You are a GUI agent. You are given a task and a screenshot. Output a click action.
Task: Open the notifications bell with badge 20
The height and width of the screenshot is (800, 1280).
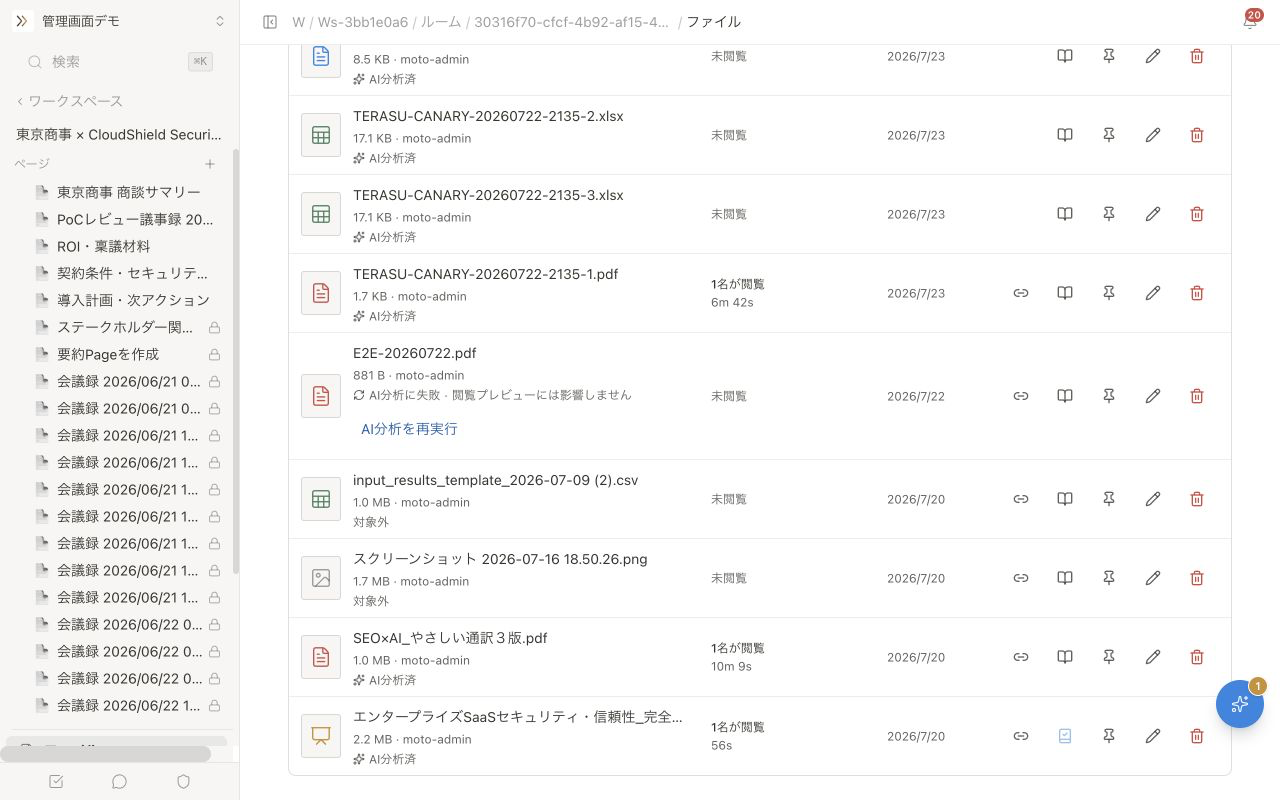pyautogui.click(x=1250, y=21)
